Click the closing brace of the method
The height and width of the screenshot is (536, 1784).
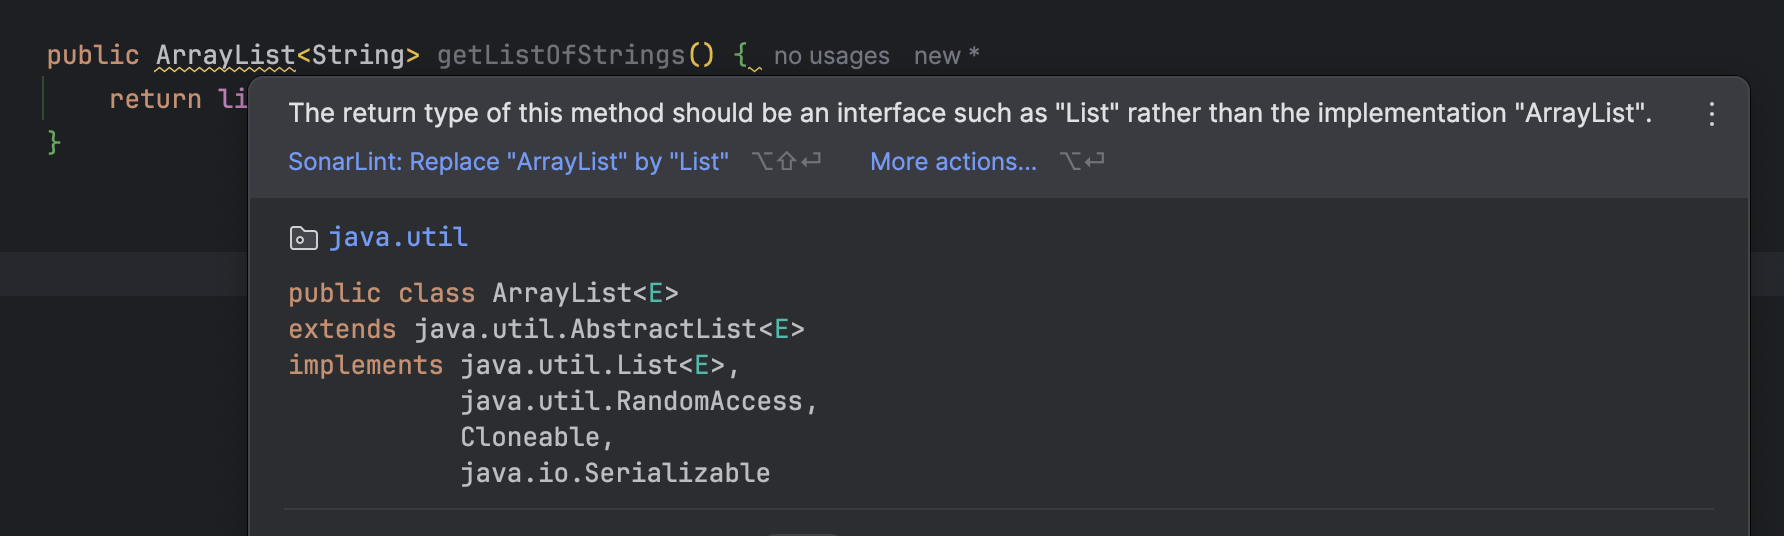coord(54,142)
